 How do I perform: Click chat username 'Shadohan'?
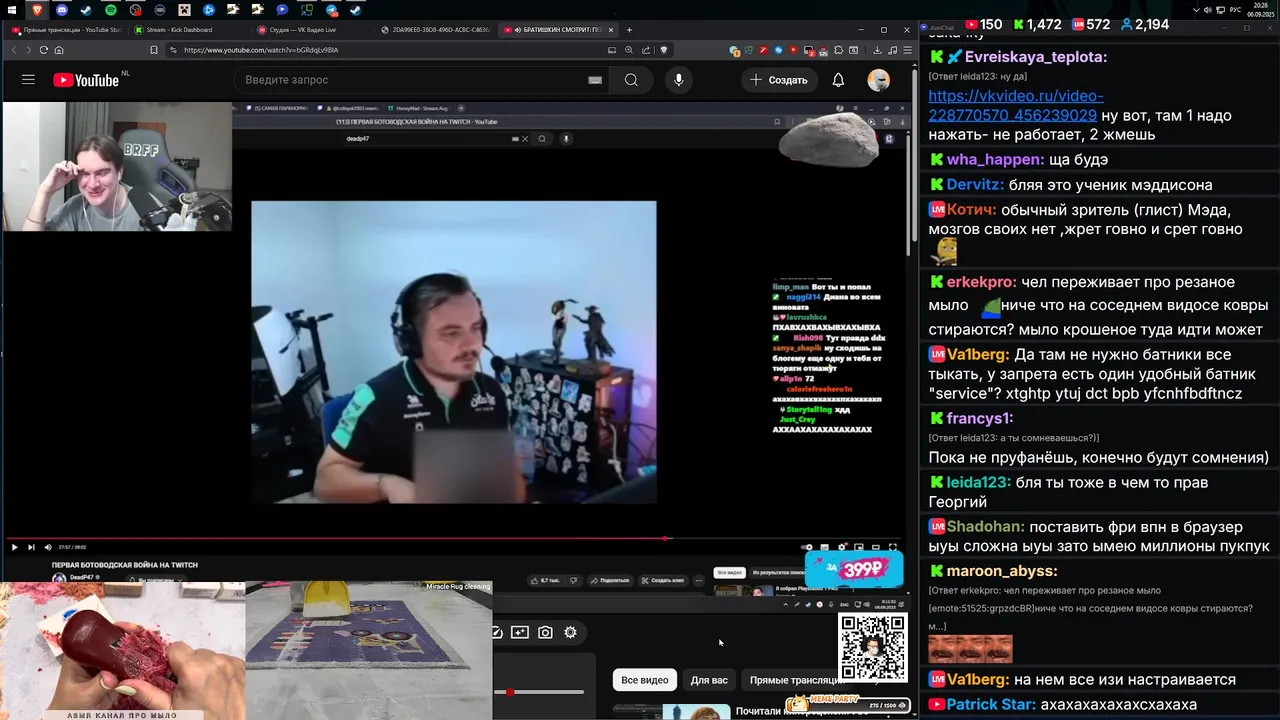pos(986,527)
